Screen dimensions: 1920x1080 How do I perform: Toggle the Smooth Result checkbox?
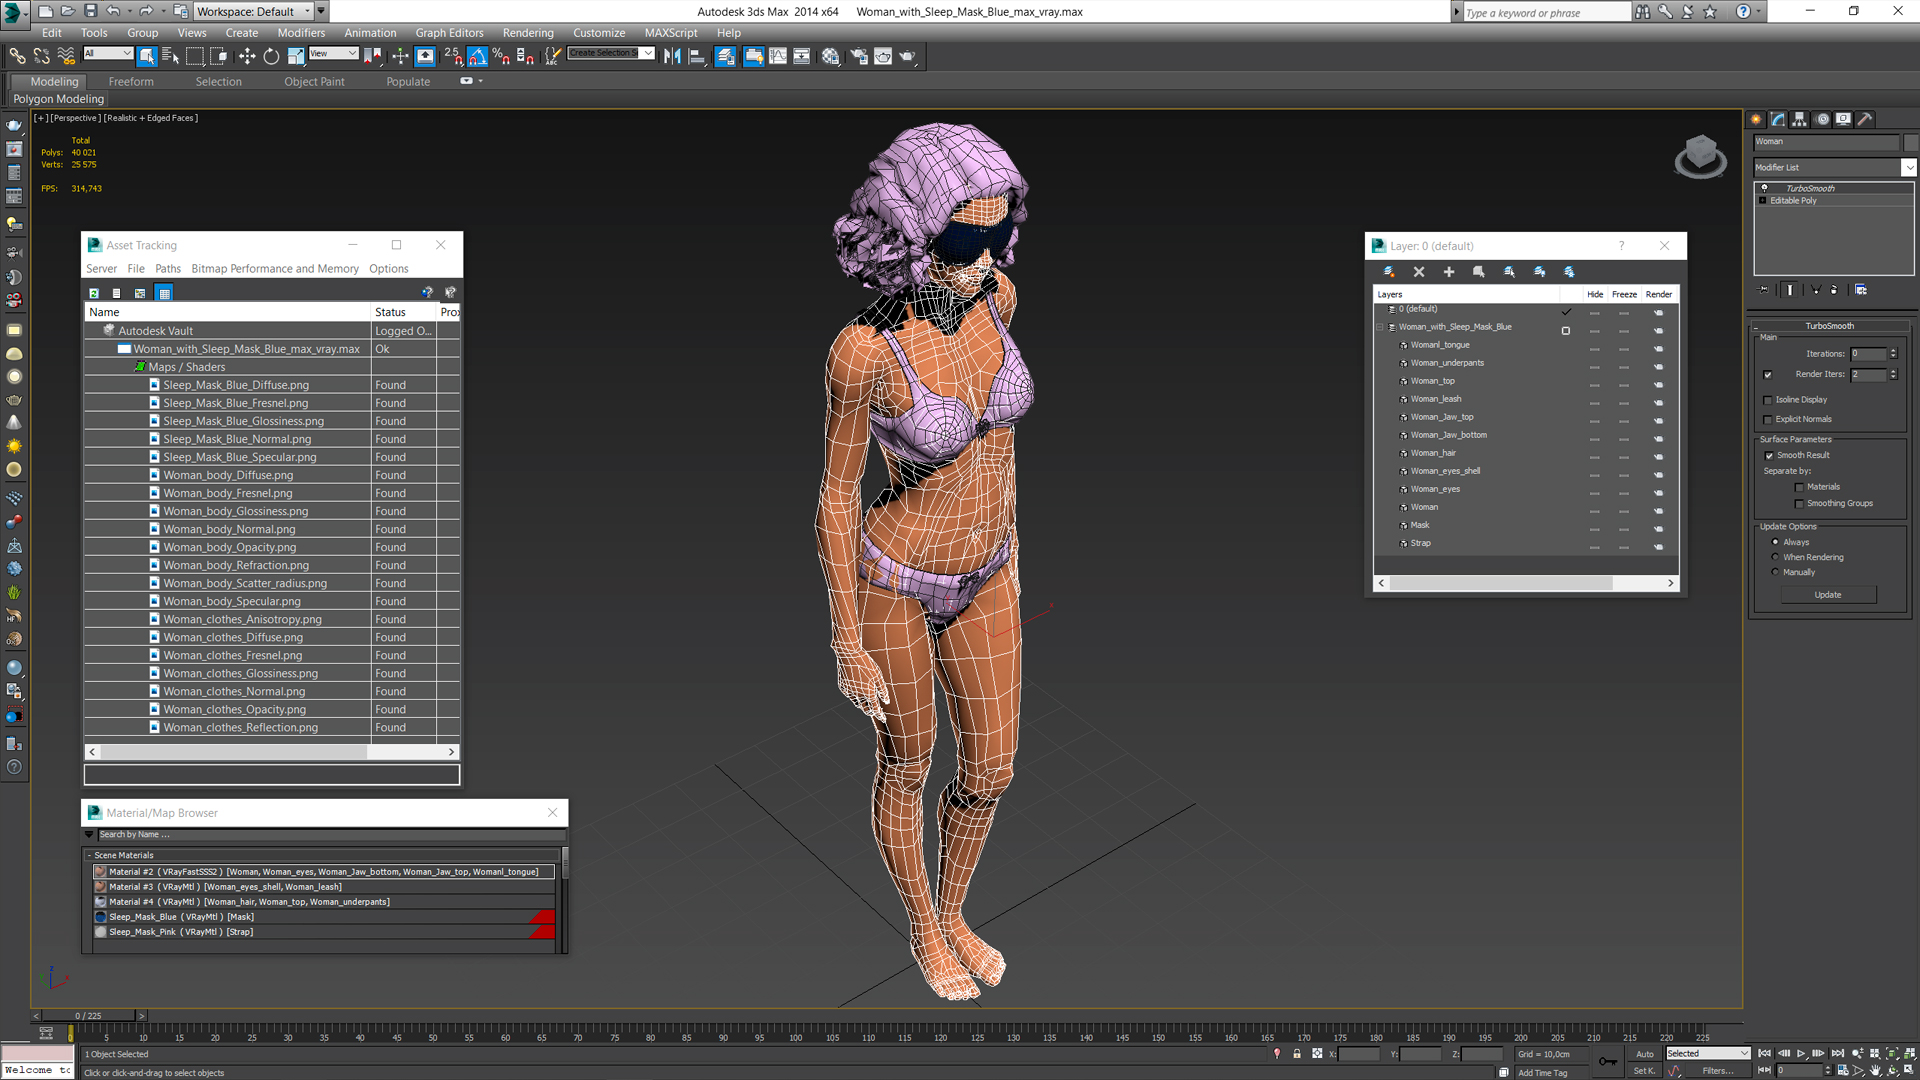tap(1769, 456)
